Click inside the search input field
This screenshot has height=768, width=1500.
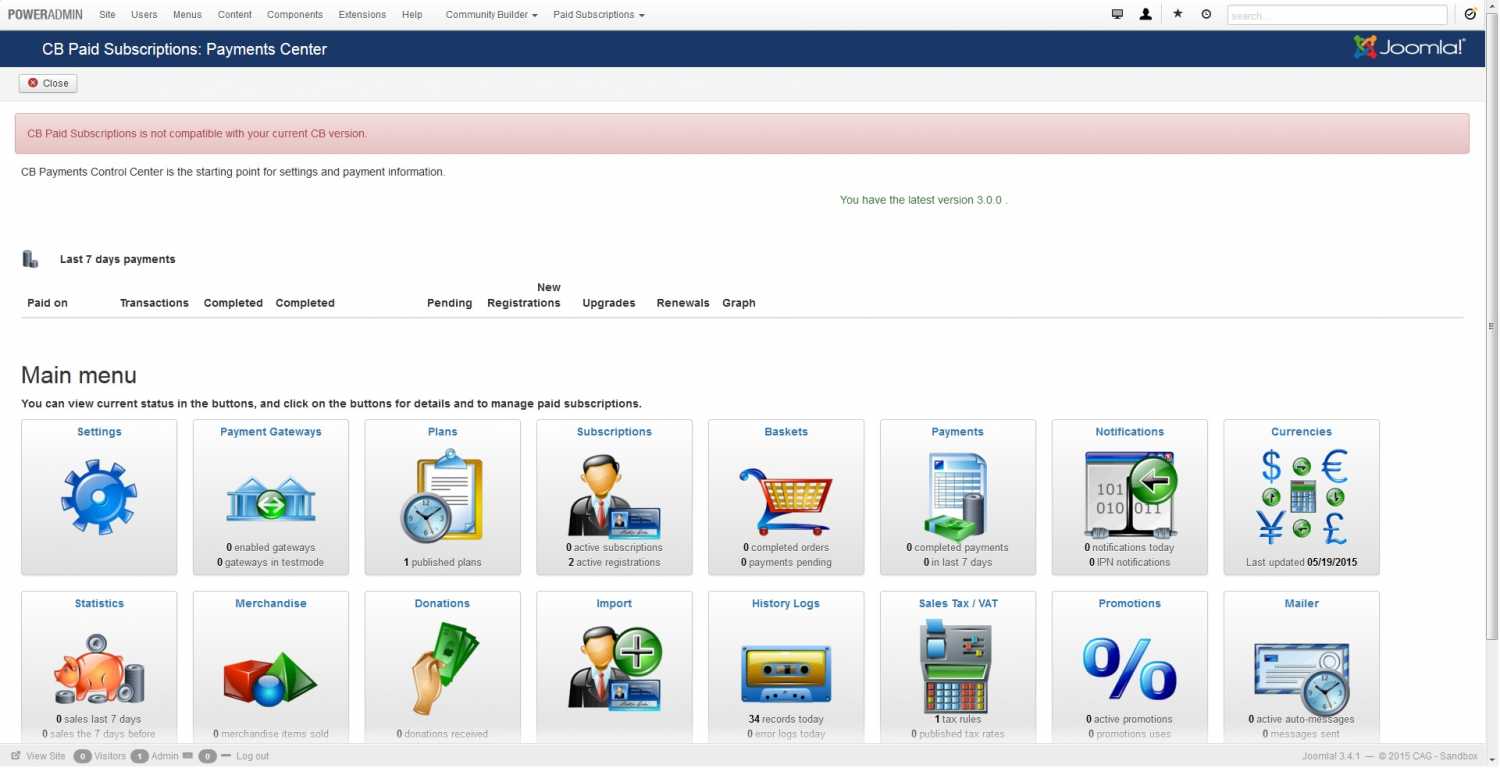tap(1337, 15)
